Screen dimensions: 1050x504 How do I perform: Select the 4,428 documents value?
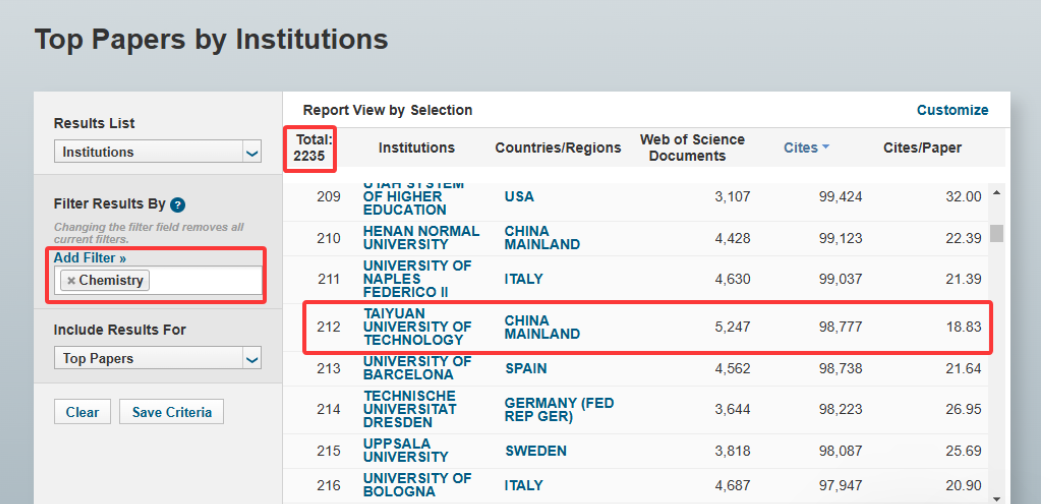click(x=732, y=238)
